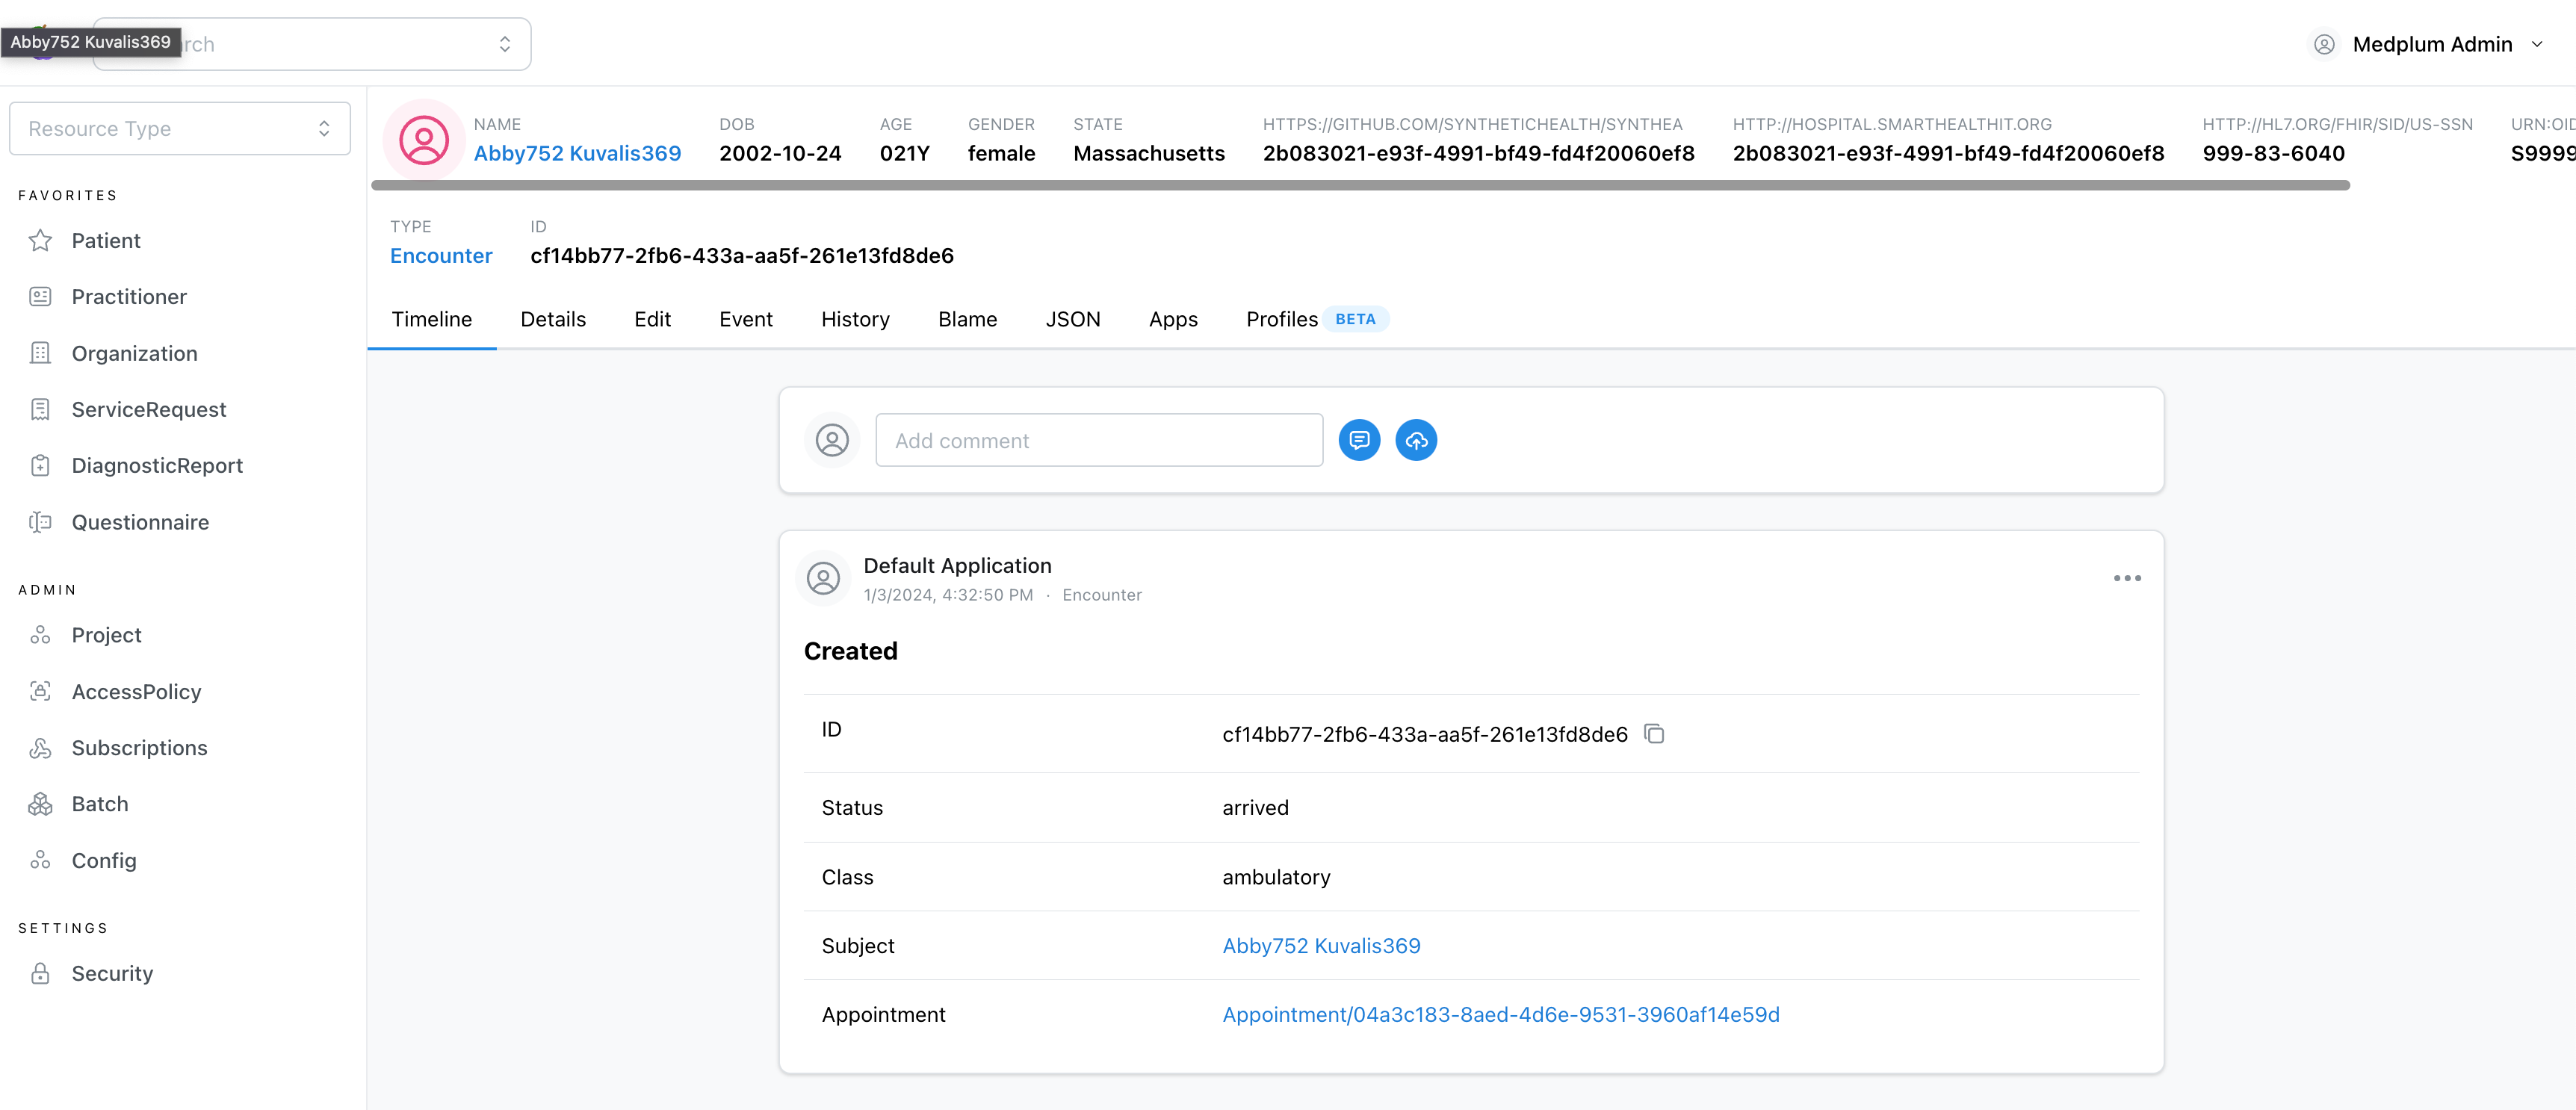Viewport: 2576px width, 1110px height.
Task: Click the Security lock icon
Action: click(40, 973)
